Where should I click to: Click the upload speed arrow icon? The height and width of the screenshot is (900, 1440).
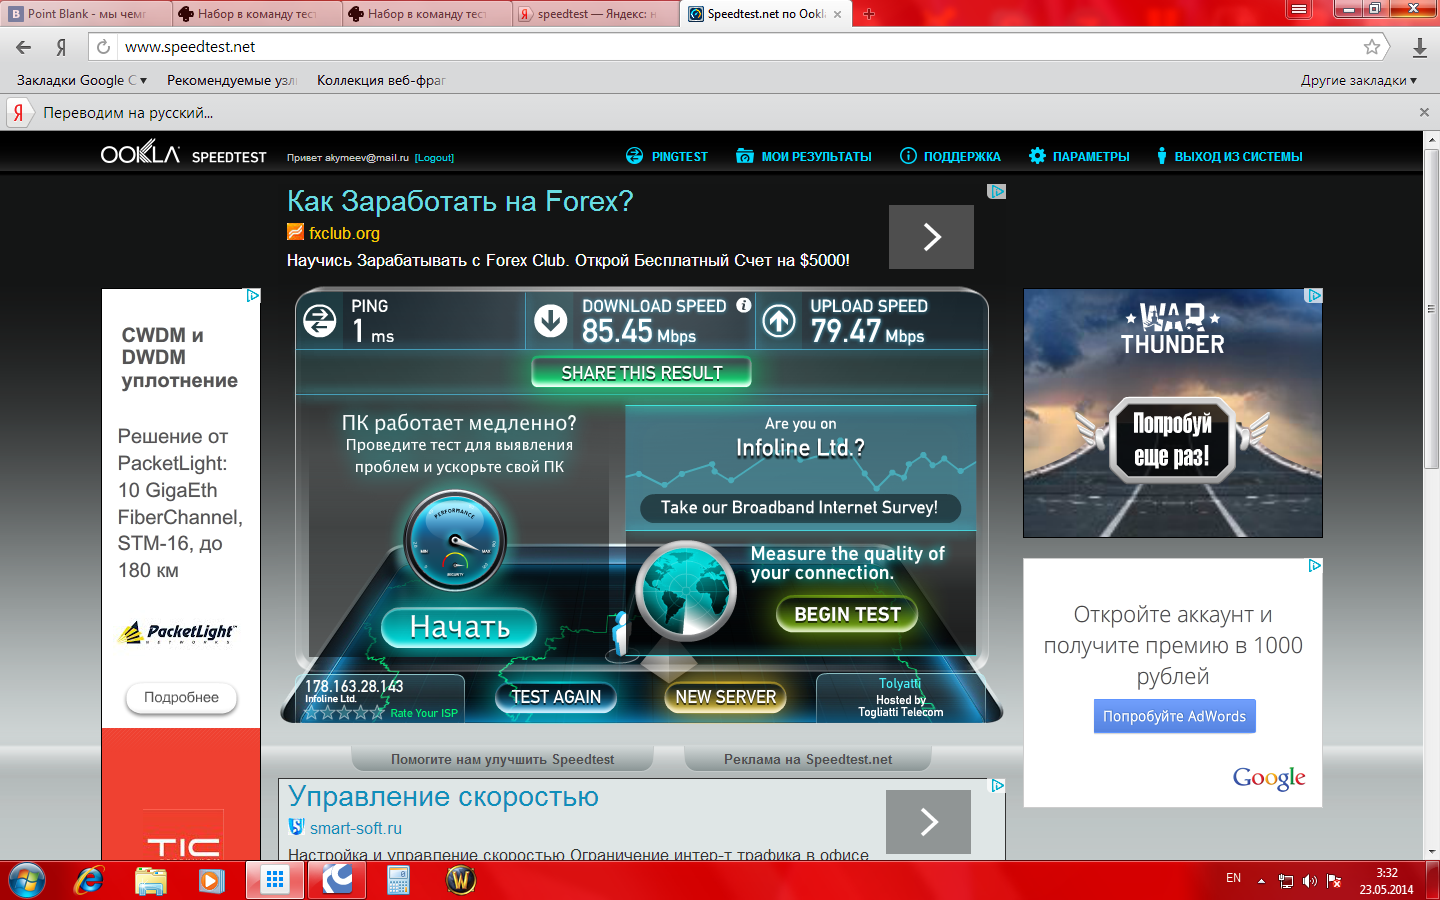pyautogui.click(x=779, y=321)
